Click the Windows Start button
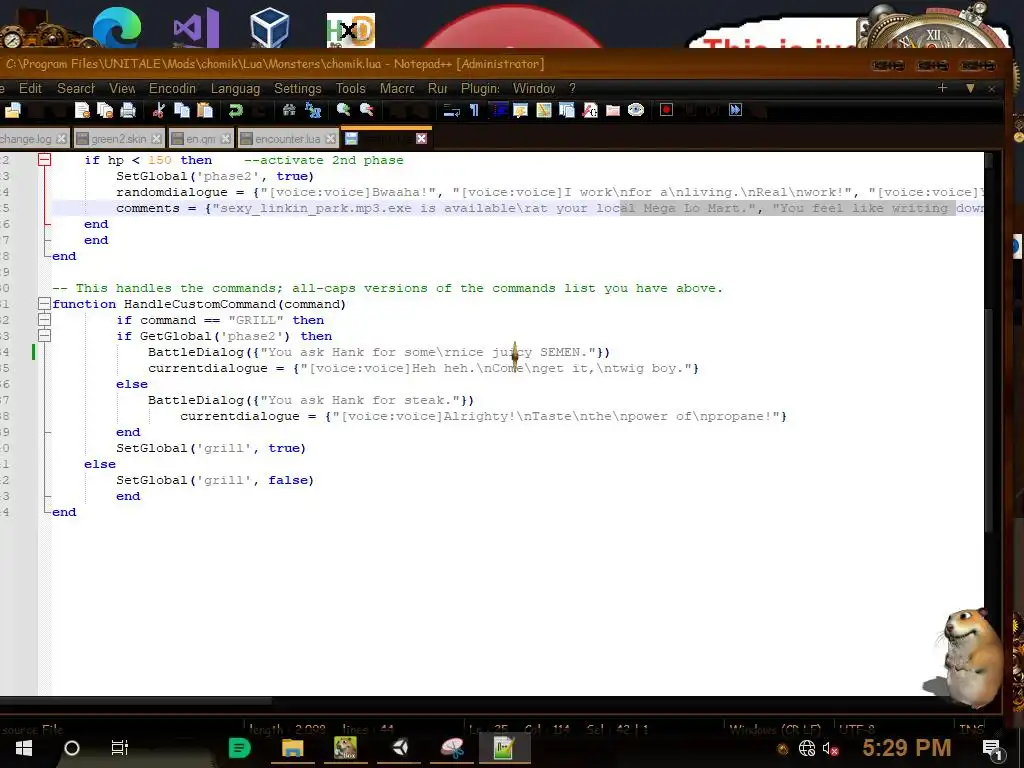This screenshot has height=768, width=1024. click(24, 748)
